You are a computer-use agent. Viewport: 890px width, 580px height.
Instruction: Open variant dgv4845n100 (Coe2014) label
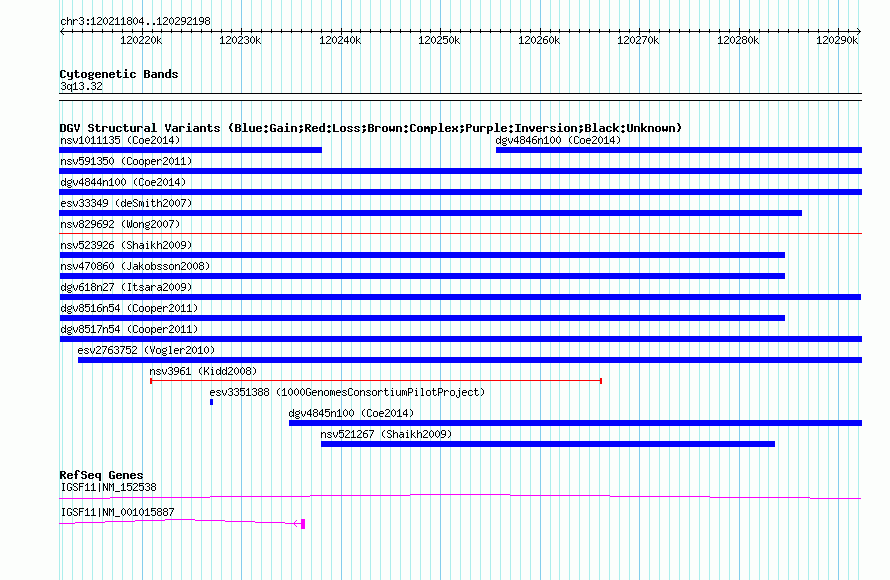point(351,413)
